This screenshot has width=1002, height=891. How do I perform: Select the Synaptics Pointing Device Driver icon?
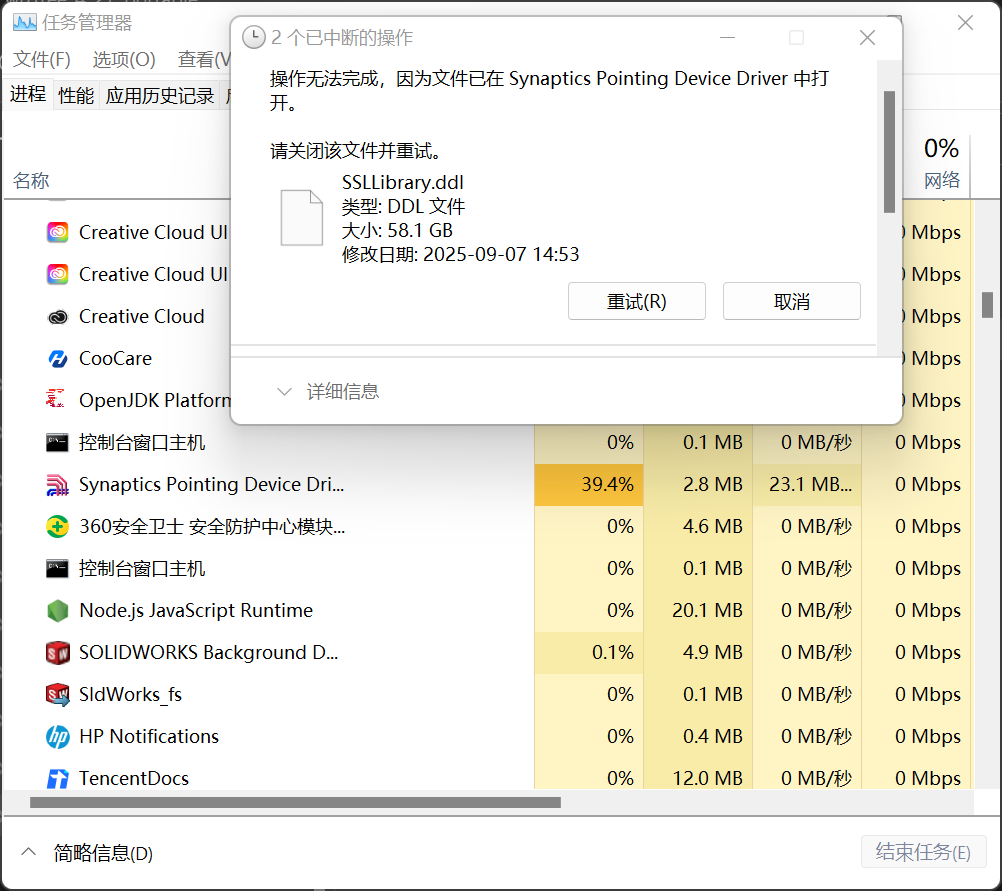tap(58, 485)
